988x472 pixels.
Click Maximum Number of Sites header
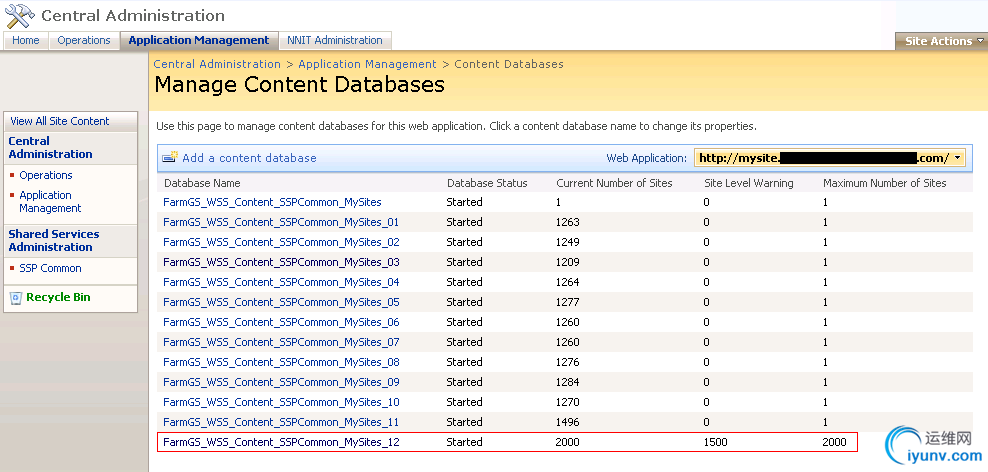click(x=885, y=183)
